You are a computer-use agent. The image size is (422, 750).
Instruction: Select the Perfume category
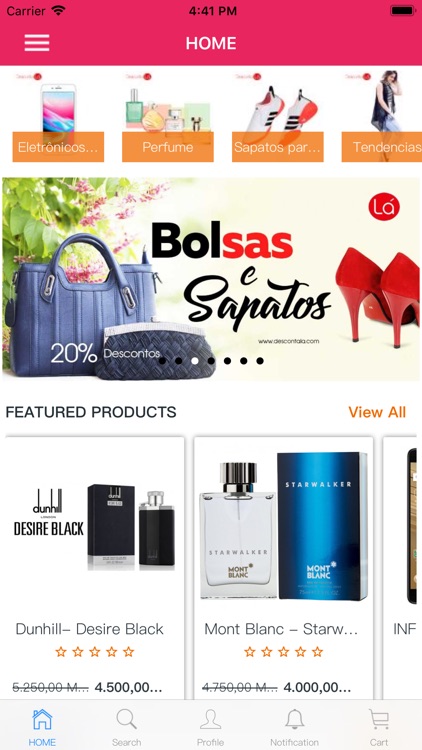pyautogui.click(x=167, y=147)
